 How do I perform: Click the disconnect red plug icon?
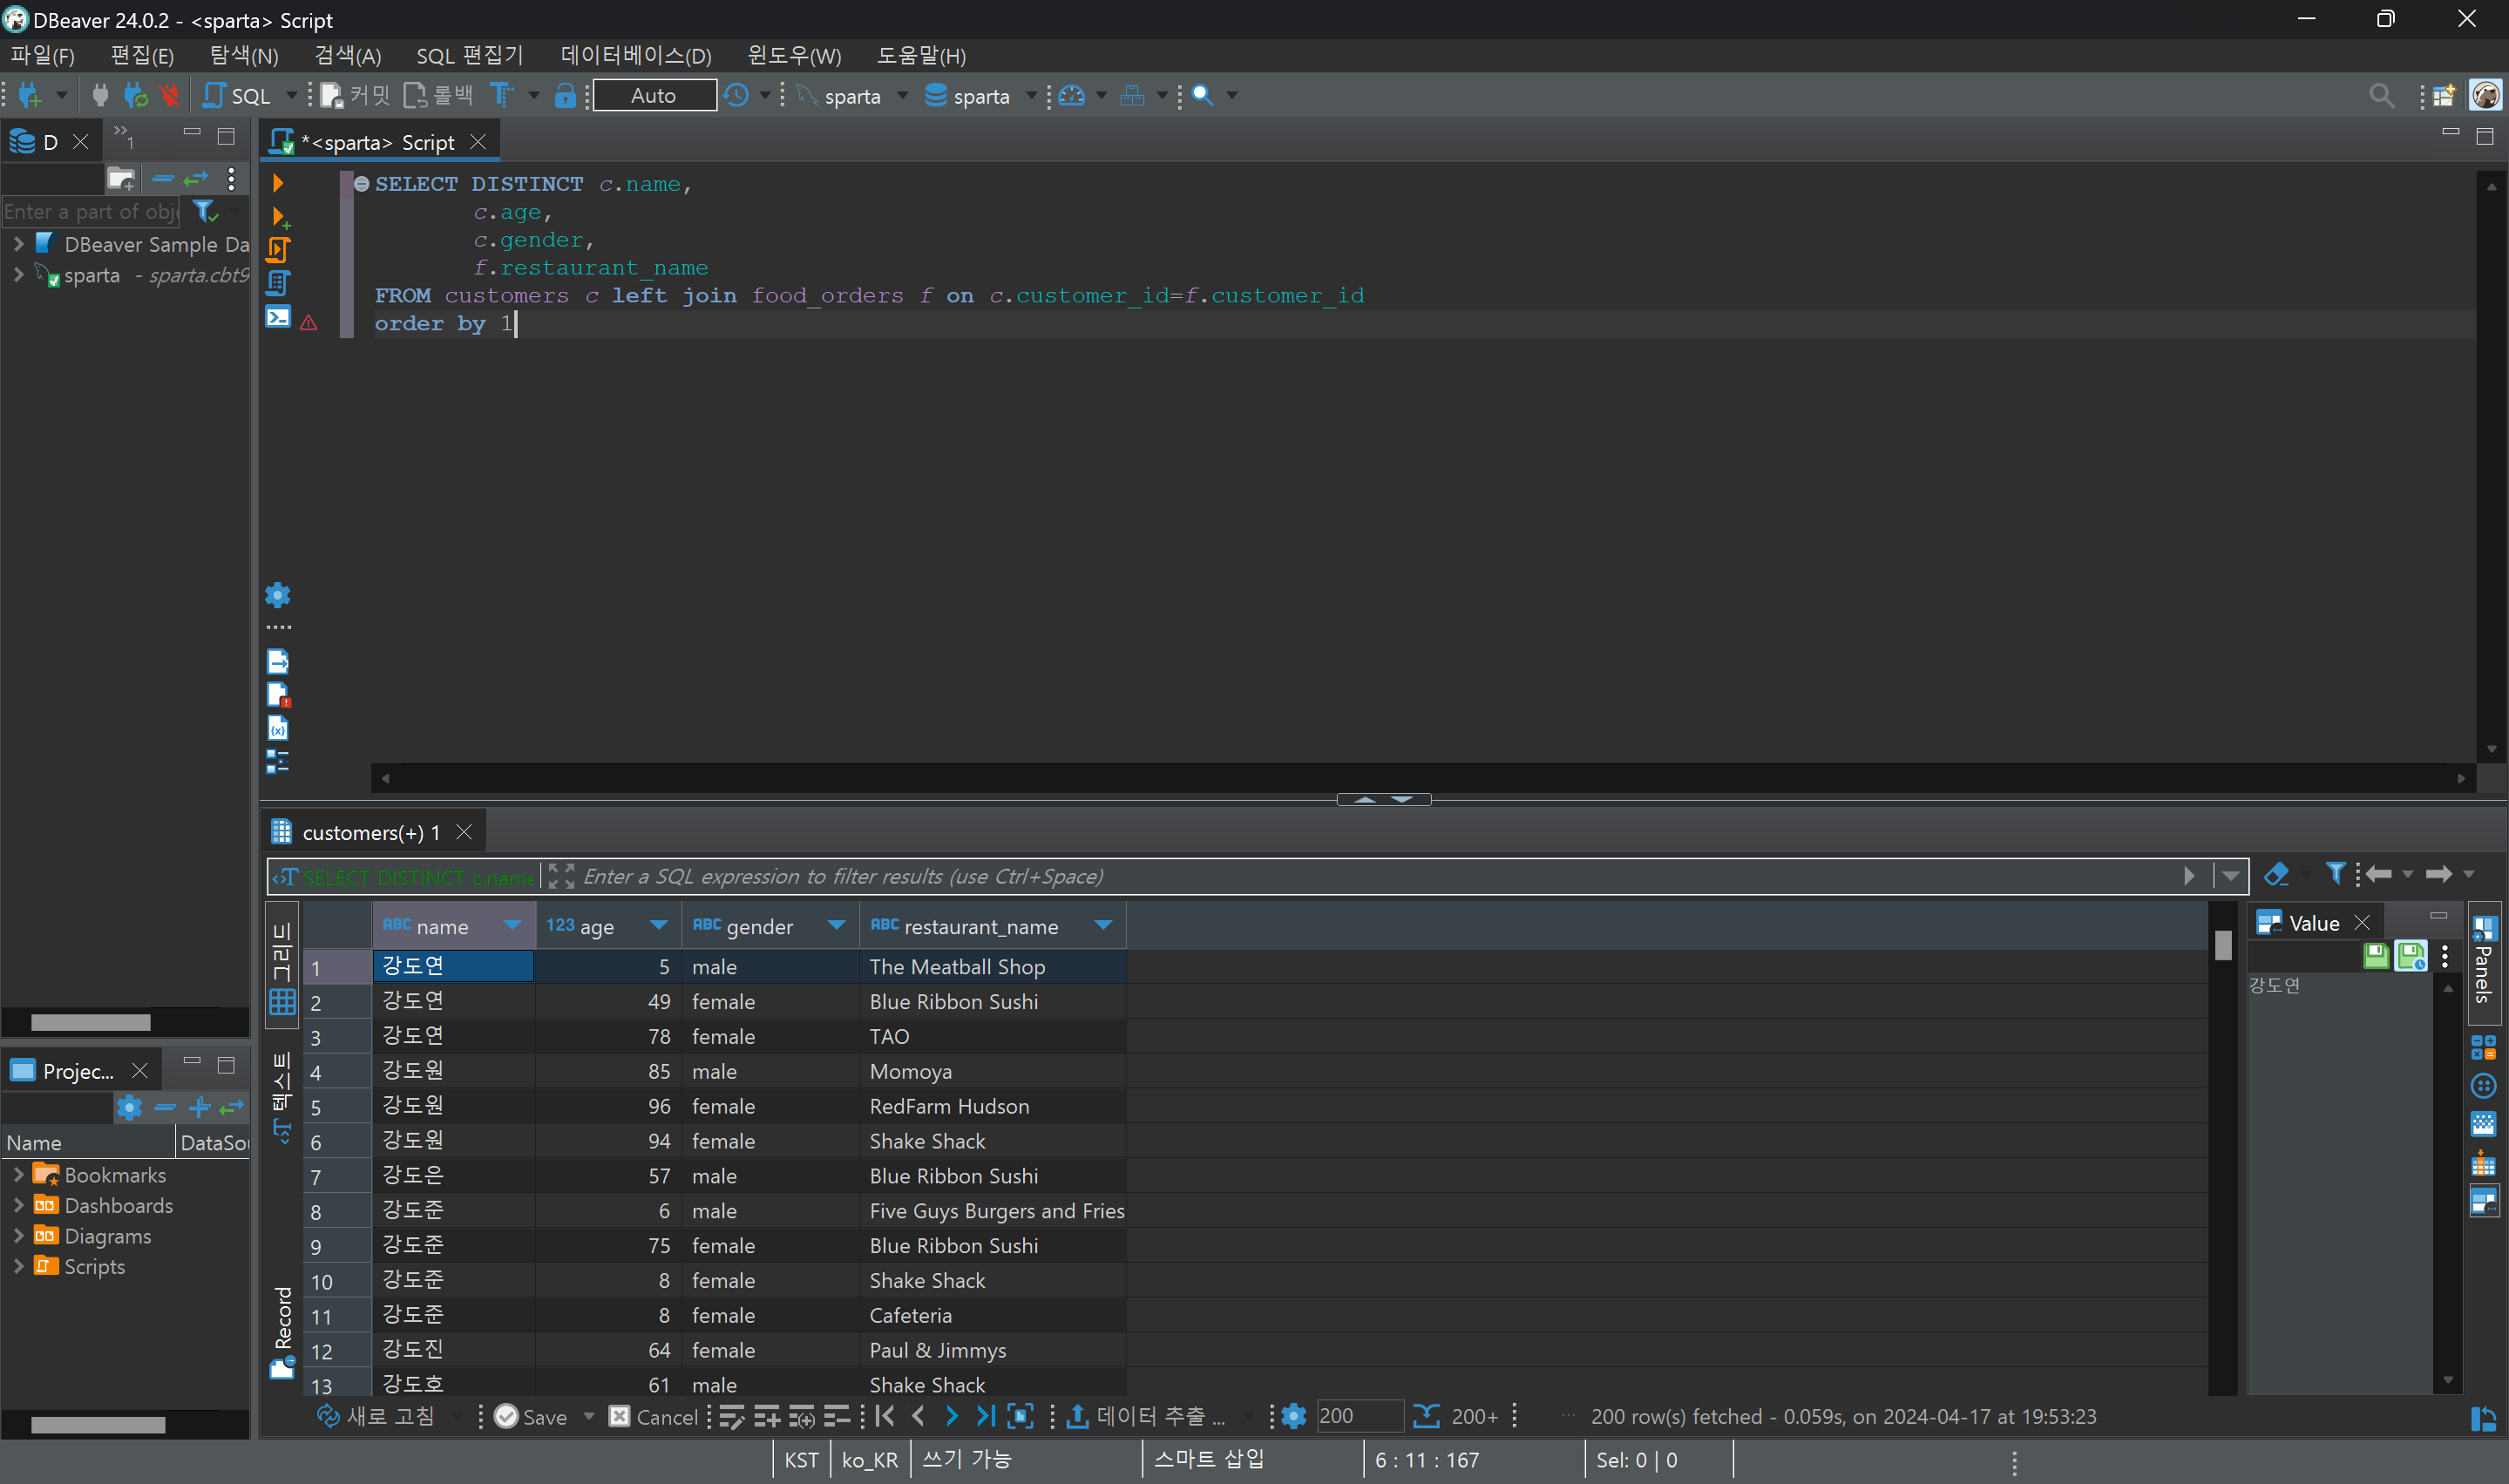pos(169,96)
